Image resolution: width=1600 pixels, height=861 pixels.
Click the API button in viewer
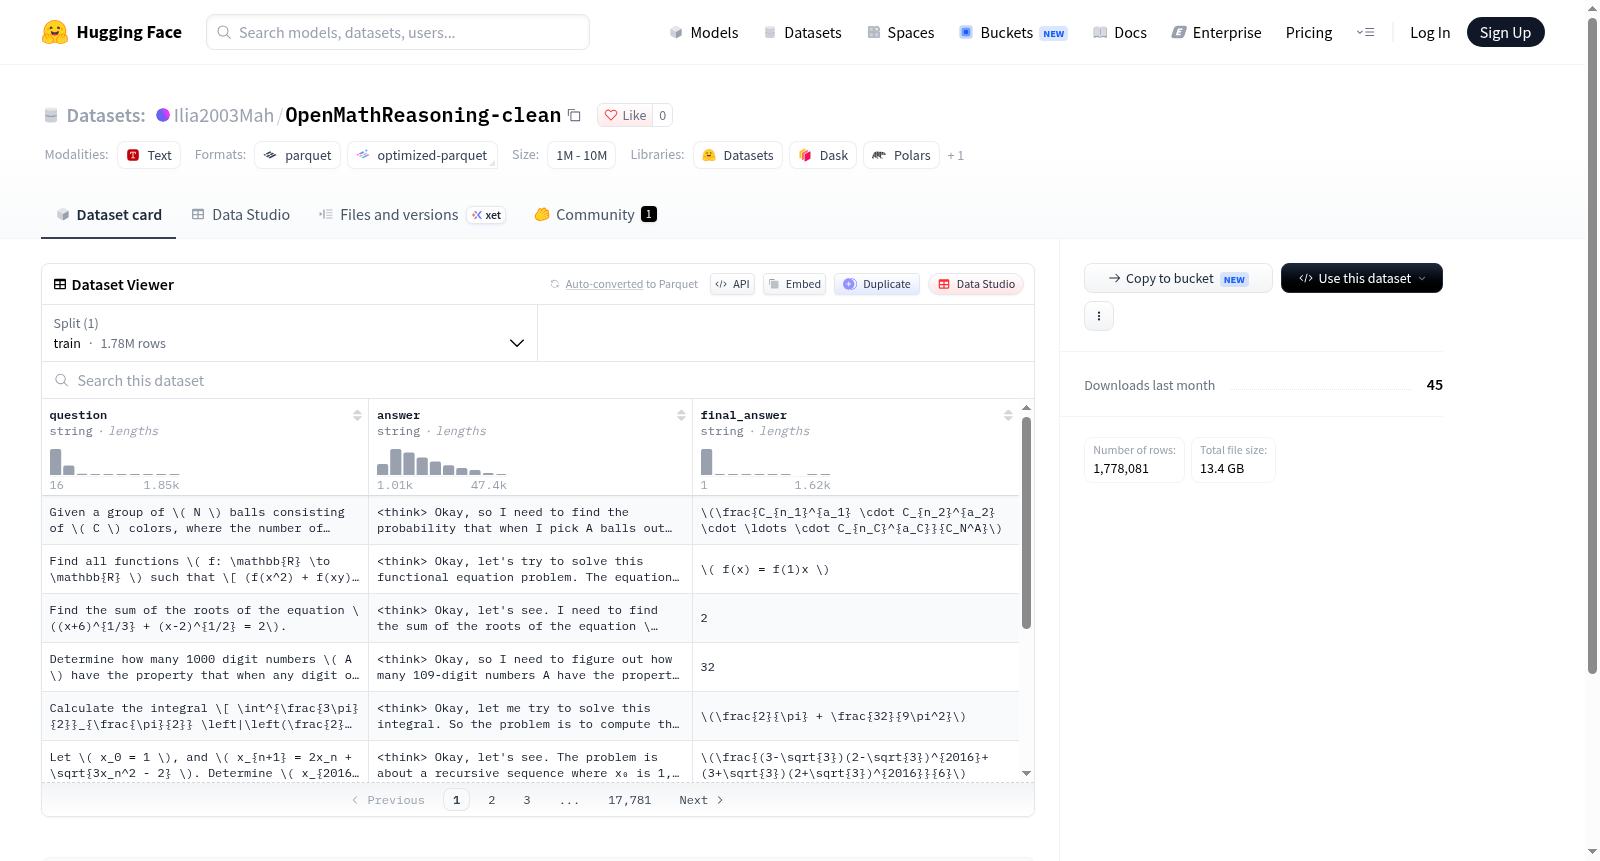pyautogui.click(x=732, y=284)
